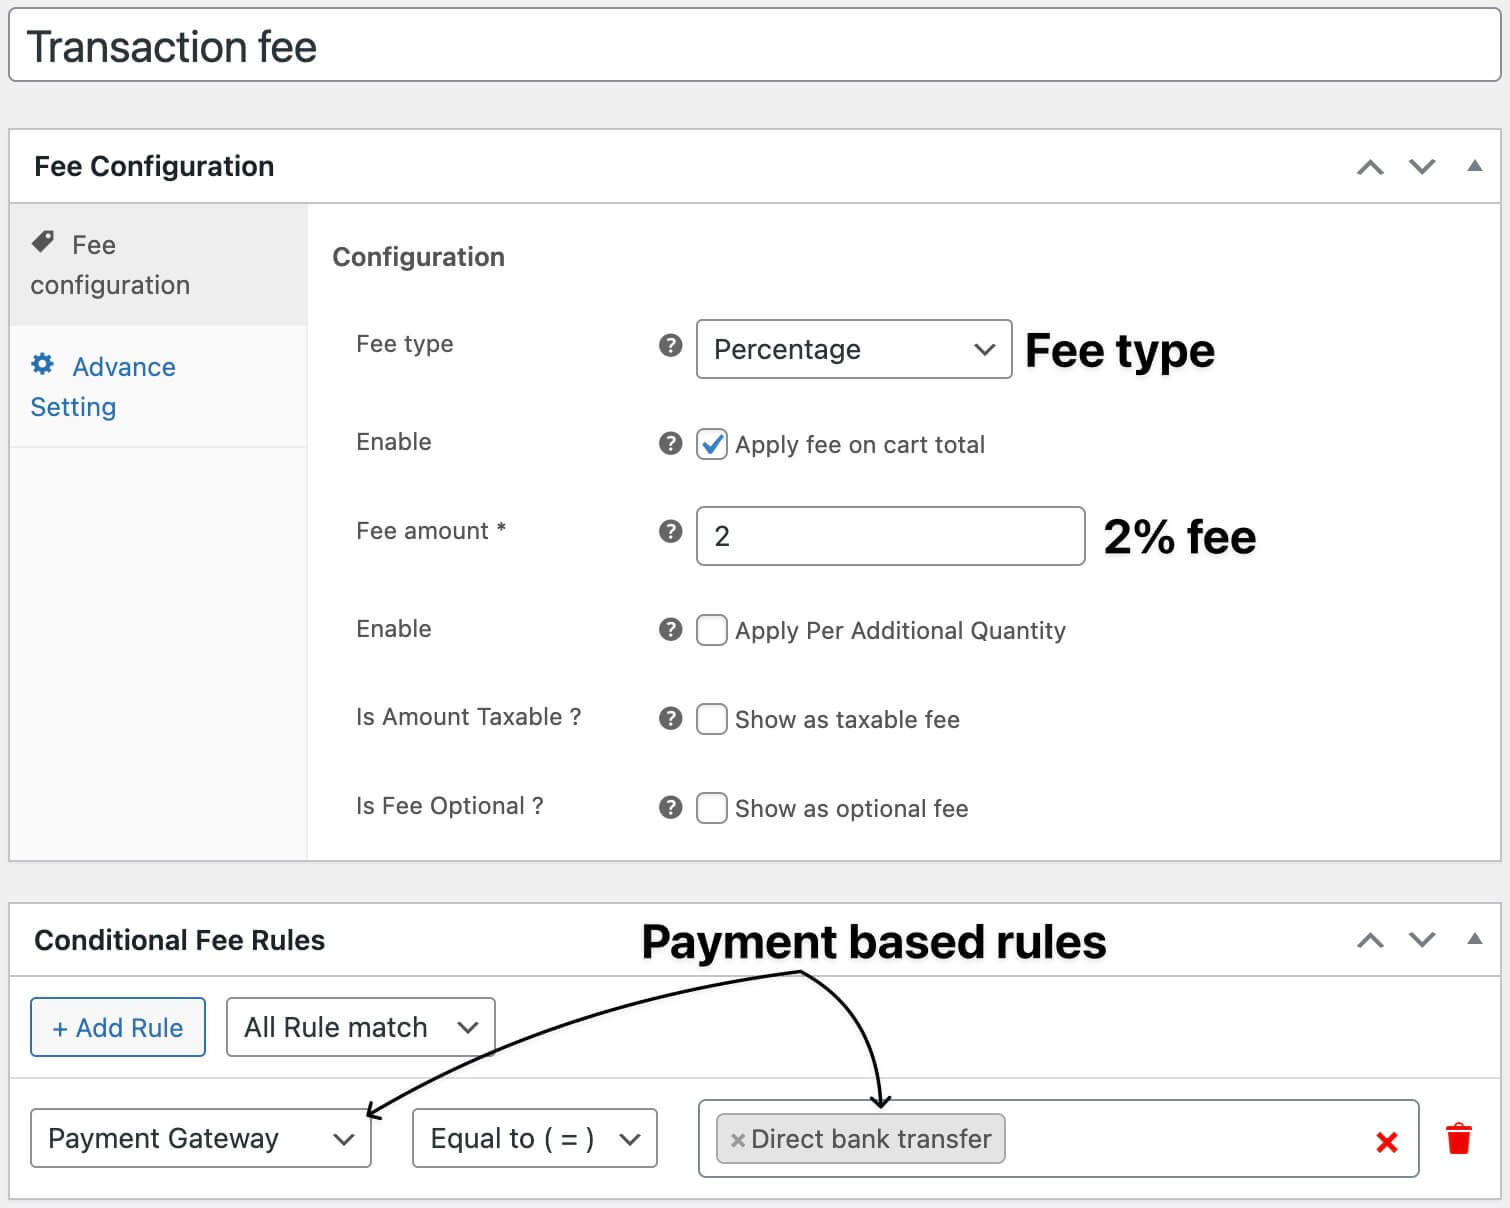This screenshot has height=1208, width=1510.
Task: Click the red X to clear the rule
Action: (x=1387, y=1141)
